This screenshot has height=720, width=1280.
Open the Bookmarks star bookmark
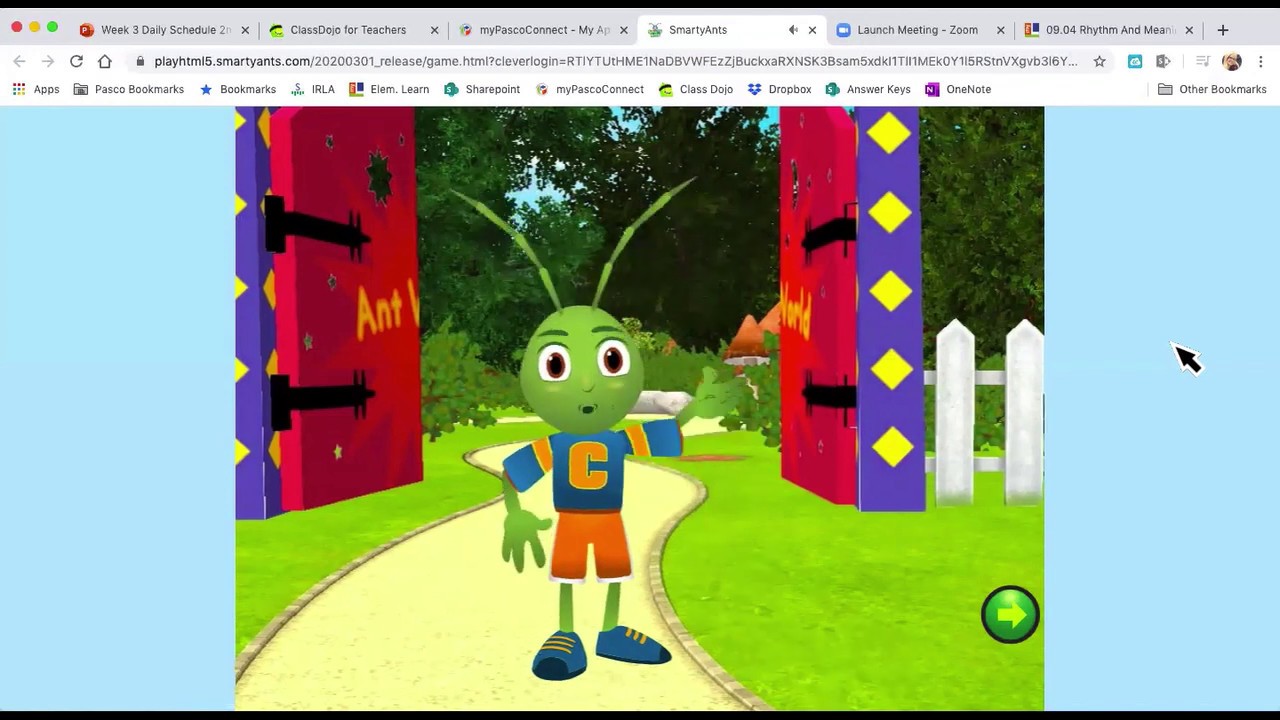(237, 89)
